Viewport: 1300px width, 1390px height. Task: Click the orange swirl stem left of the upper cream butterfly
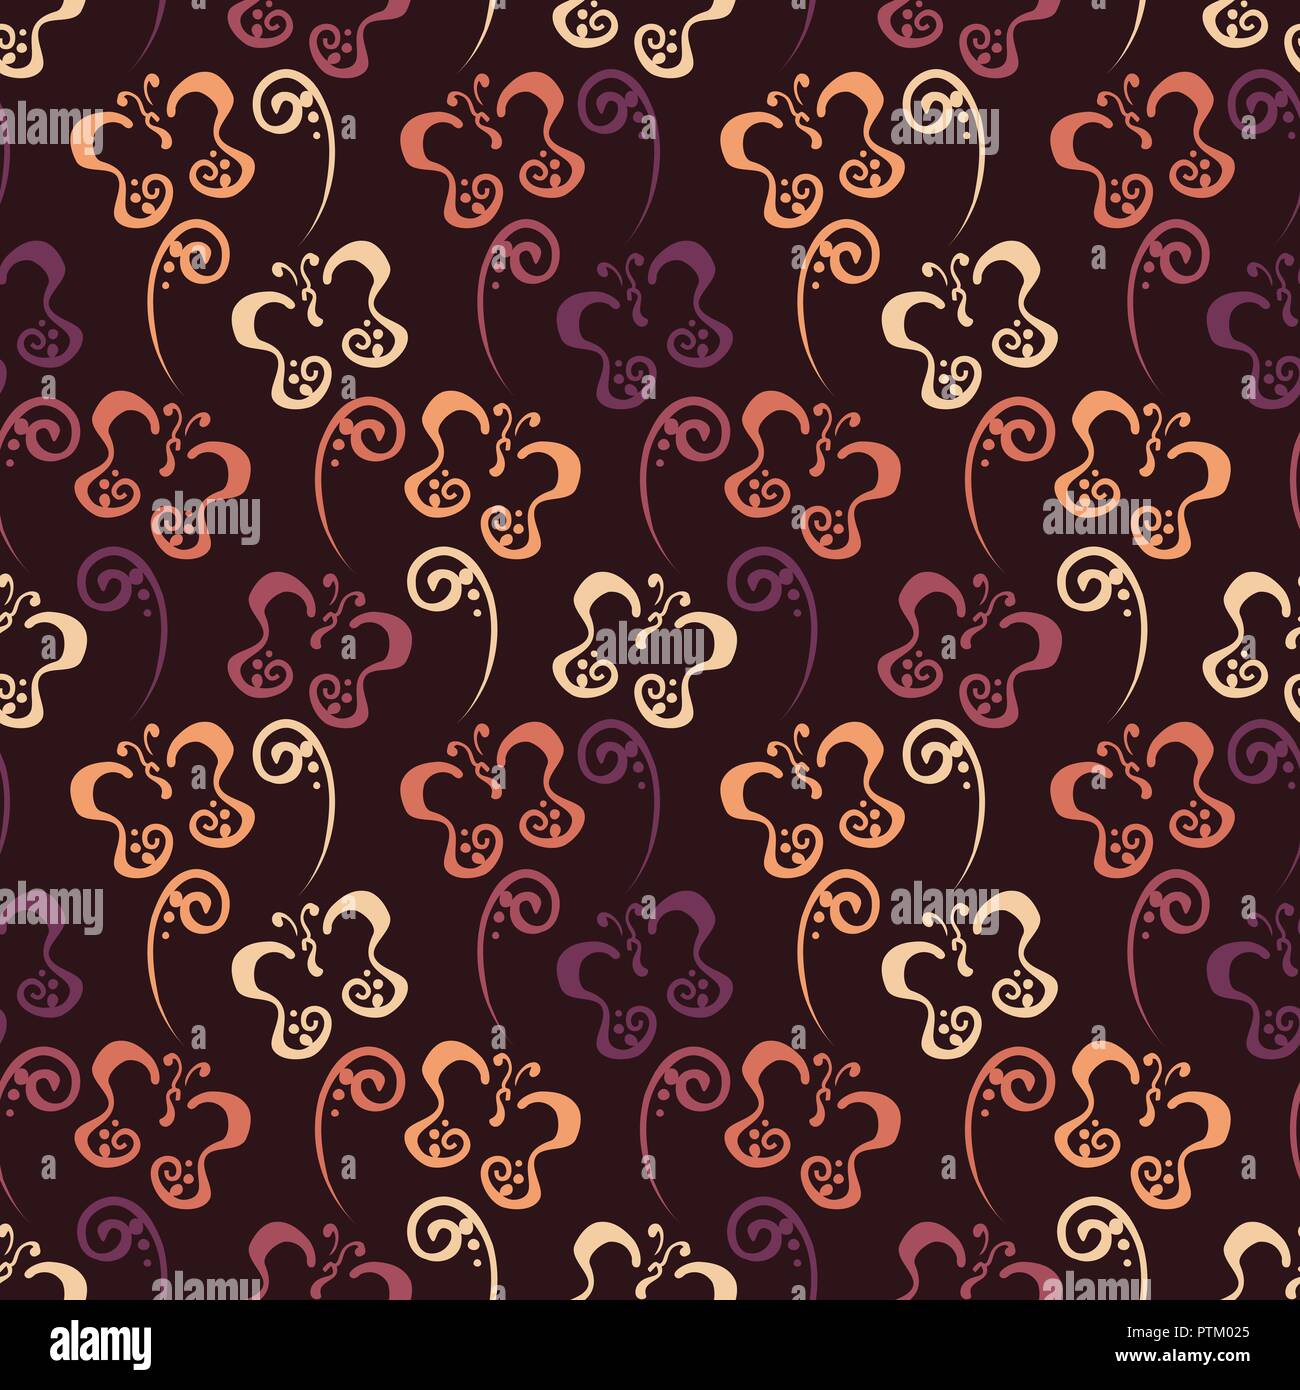click(x=187, y=305)
